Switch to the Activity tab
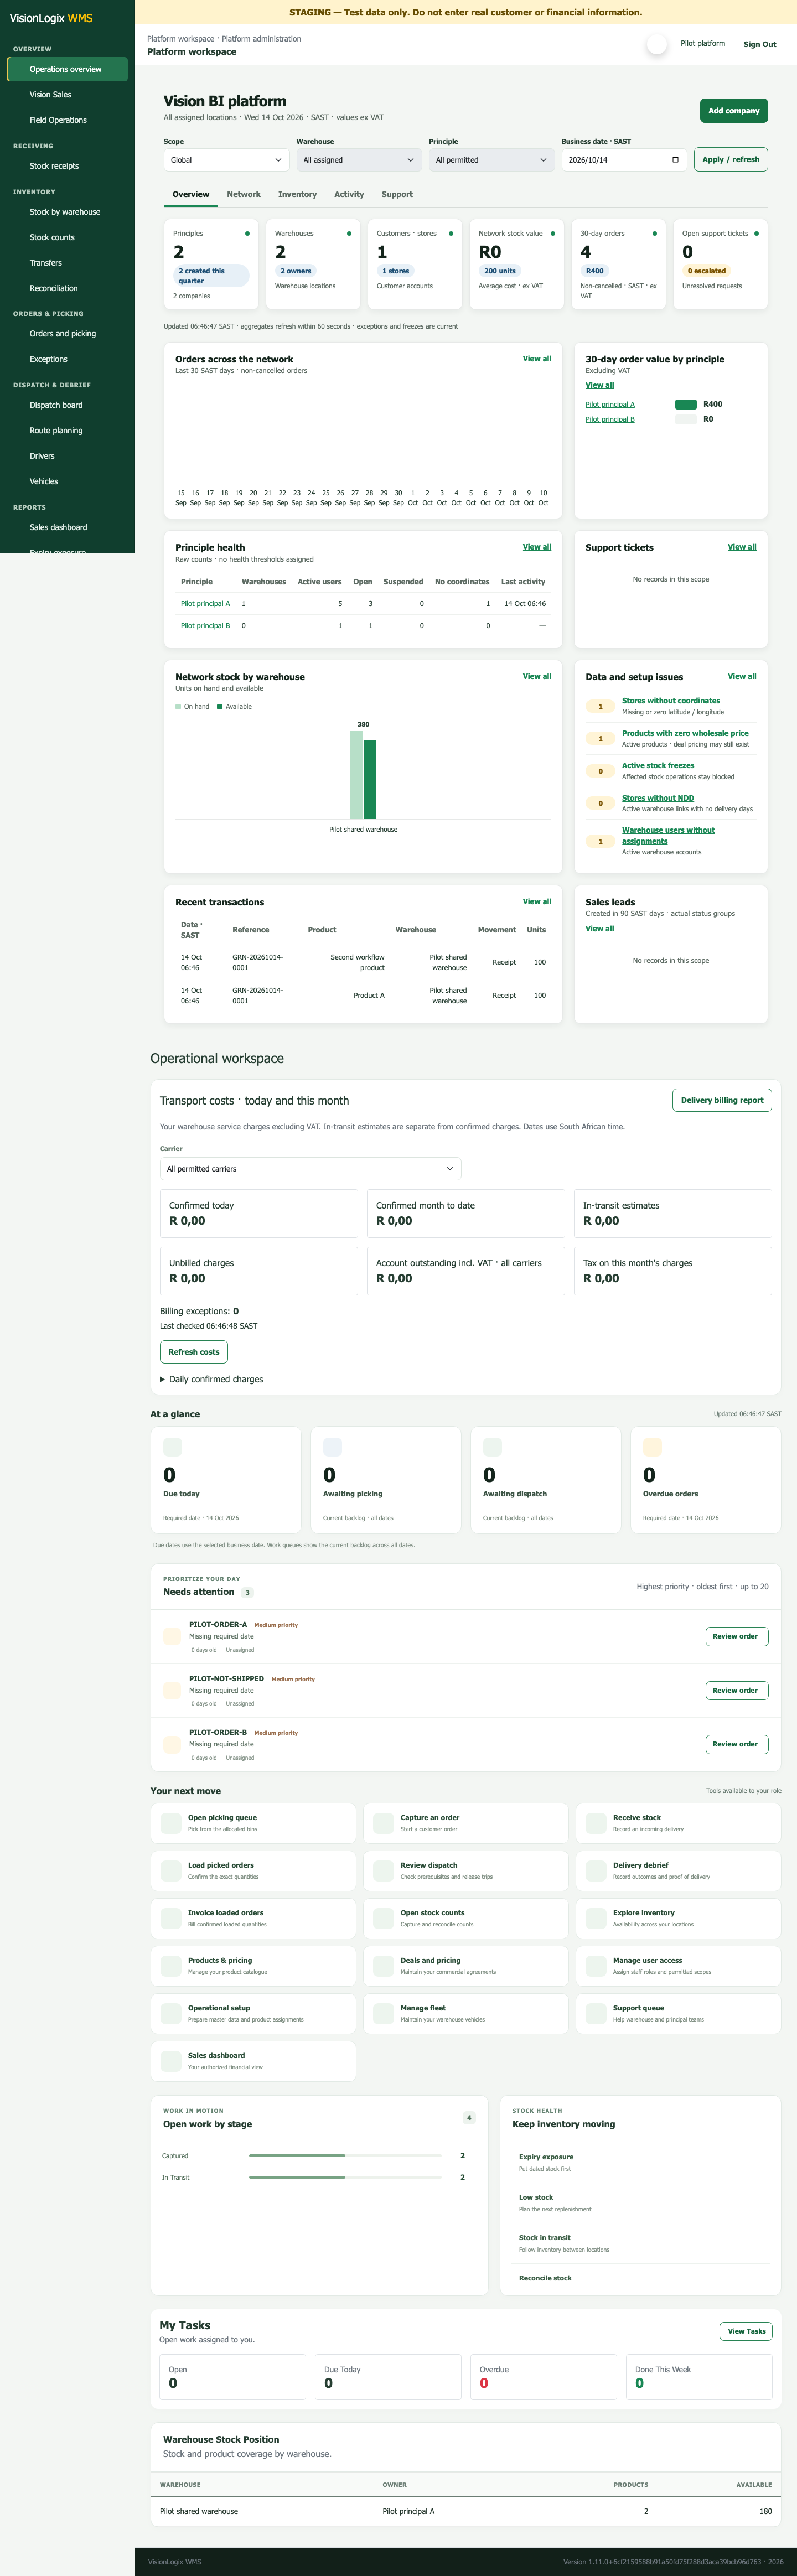Screen dimensions: 797x2576 click(349, 194)
